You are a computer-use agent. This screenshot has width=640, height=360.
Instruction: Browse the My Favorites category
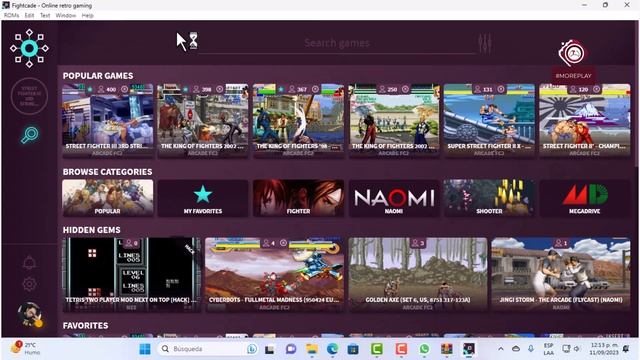pos(203,198)
